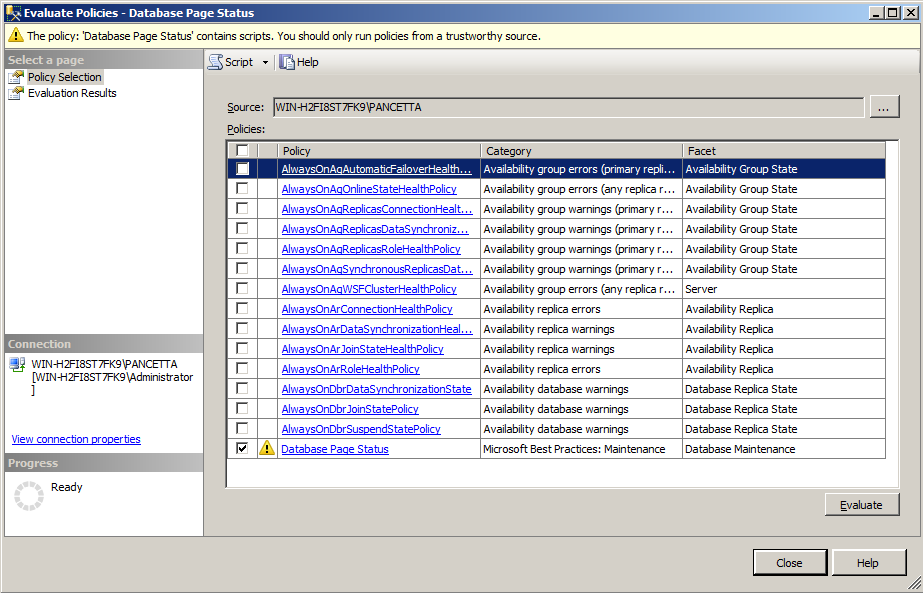Maximize the Evaluate Policies window
The height and width of the screenshot is (593, 923).
[x=893, y=12]
